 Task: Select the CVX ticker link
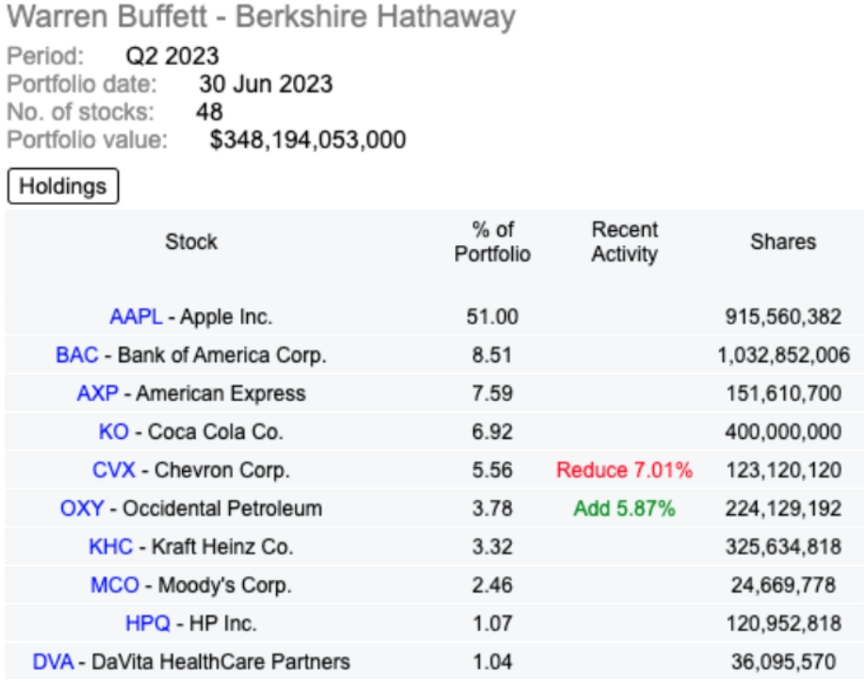click(113, 470)
